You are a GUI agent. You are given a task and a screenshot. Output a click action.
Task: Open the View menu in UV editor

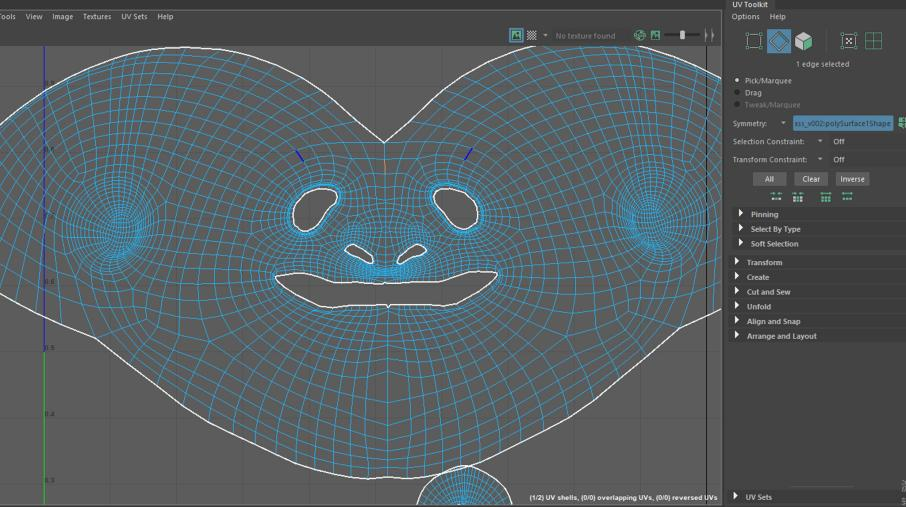(34, 17)
